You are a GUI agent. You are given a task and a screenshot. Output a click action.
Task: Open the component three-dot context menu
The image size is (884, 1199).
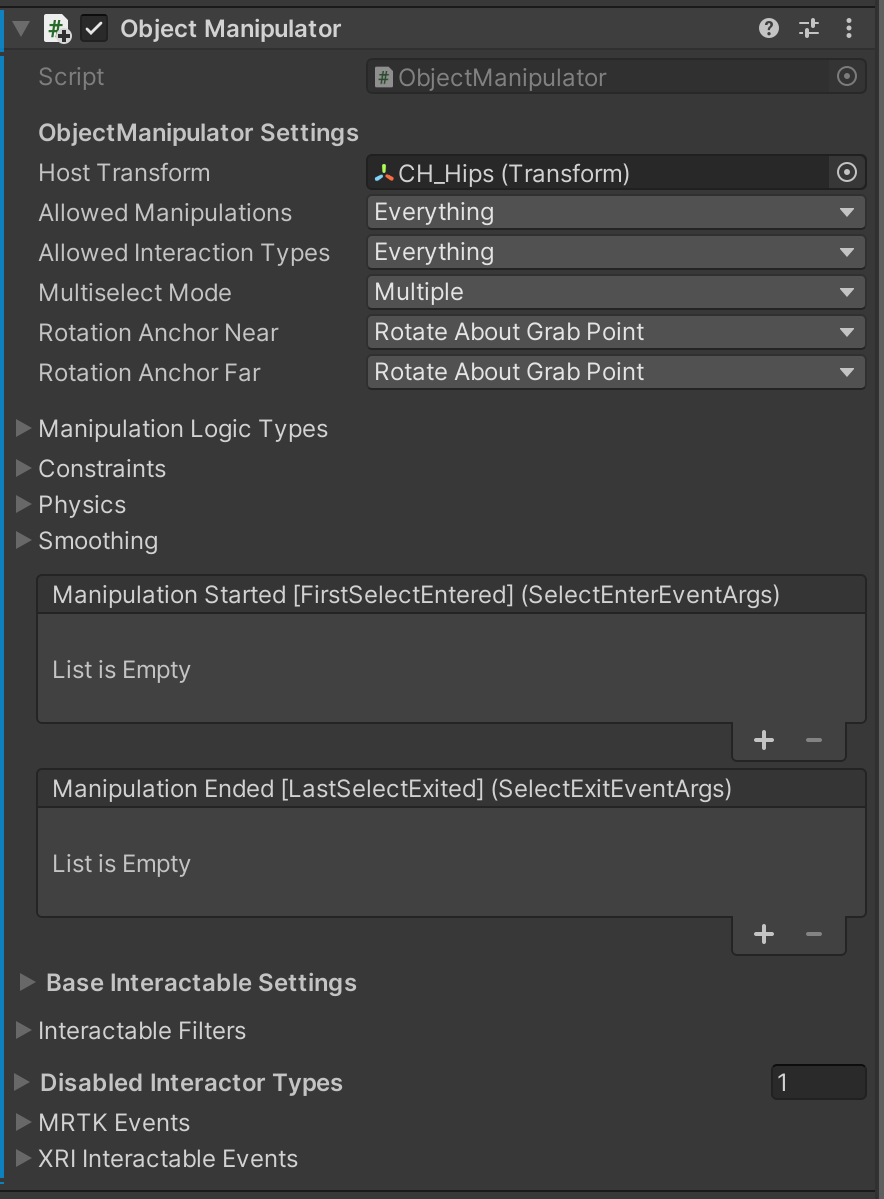(x=849, y=29)
